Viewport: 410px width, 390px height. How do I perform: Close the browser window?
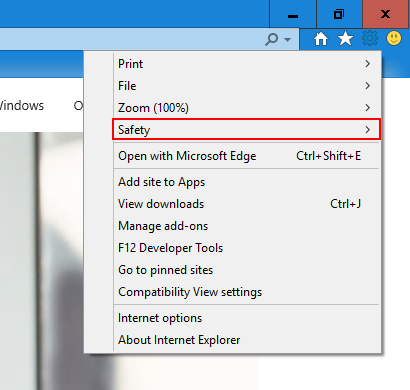coord(386,14)
